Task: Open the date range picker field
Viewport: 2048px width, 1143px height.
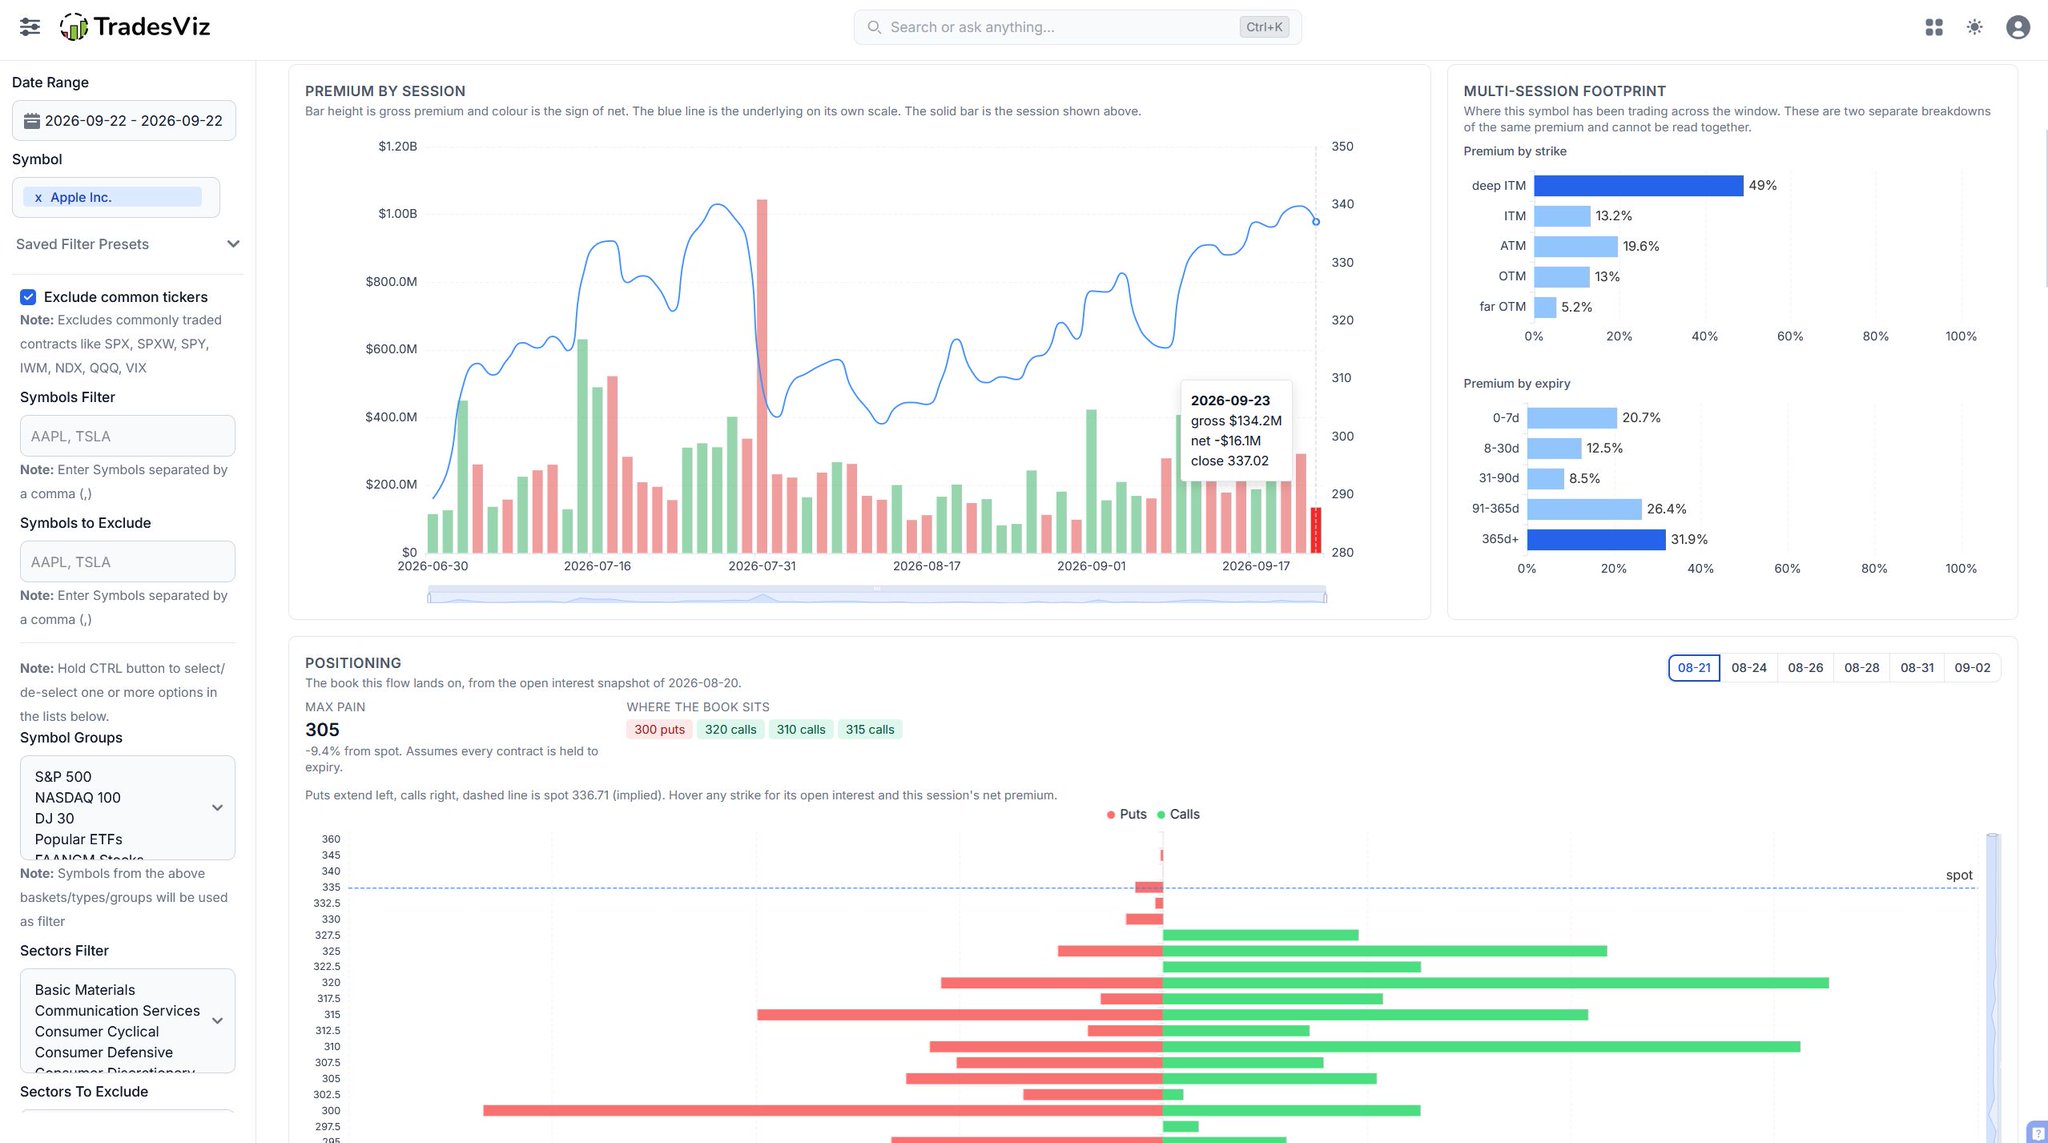Action: tap(124, 121)
